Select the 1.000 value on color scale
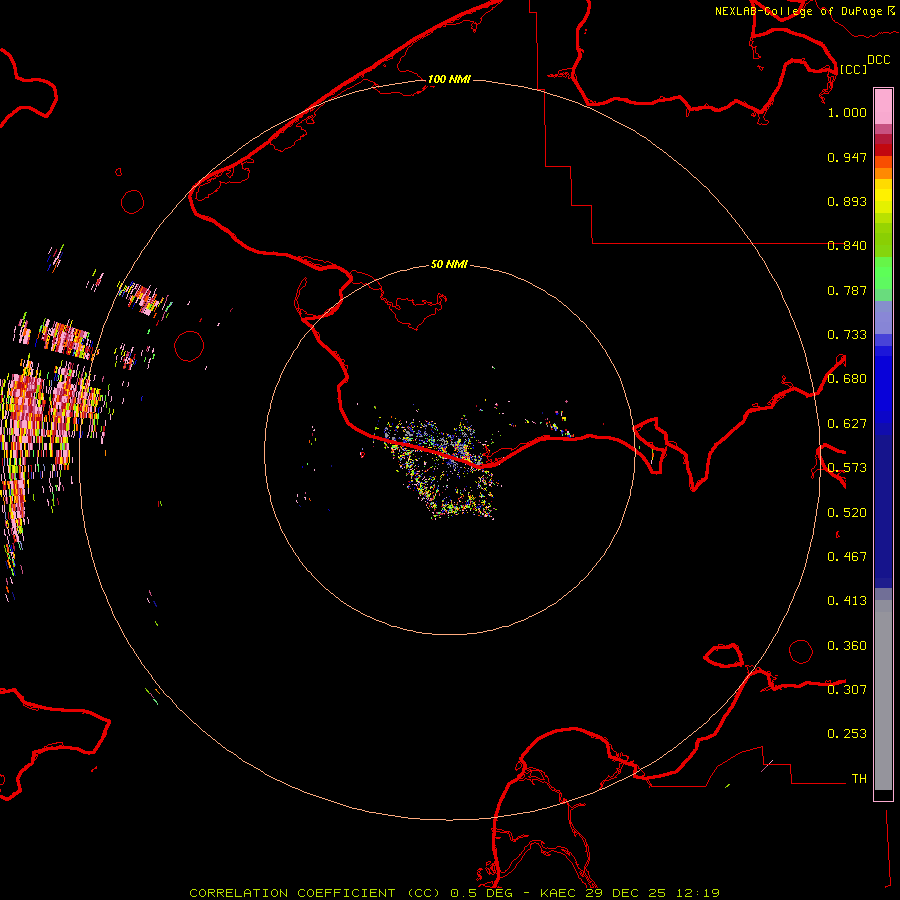This screenshot has width=900, height=900. (x=847, y=113)
